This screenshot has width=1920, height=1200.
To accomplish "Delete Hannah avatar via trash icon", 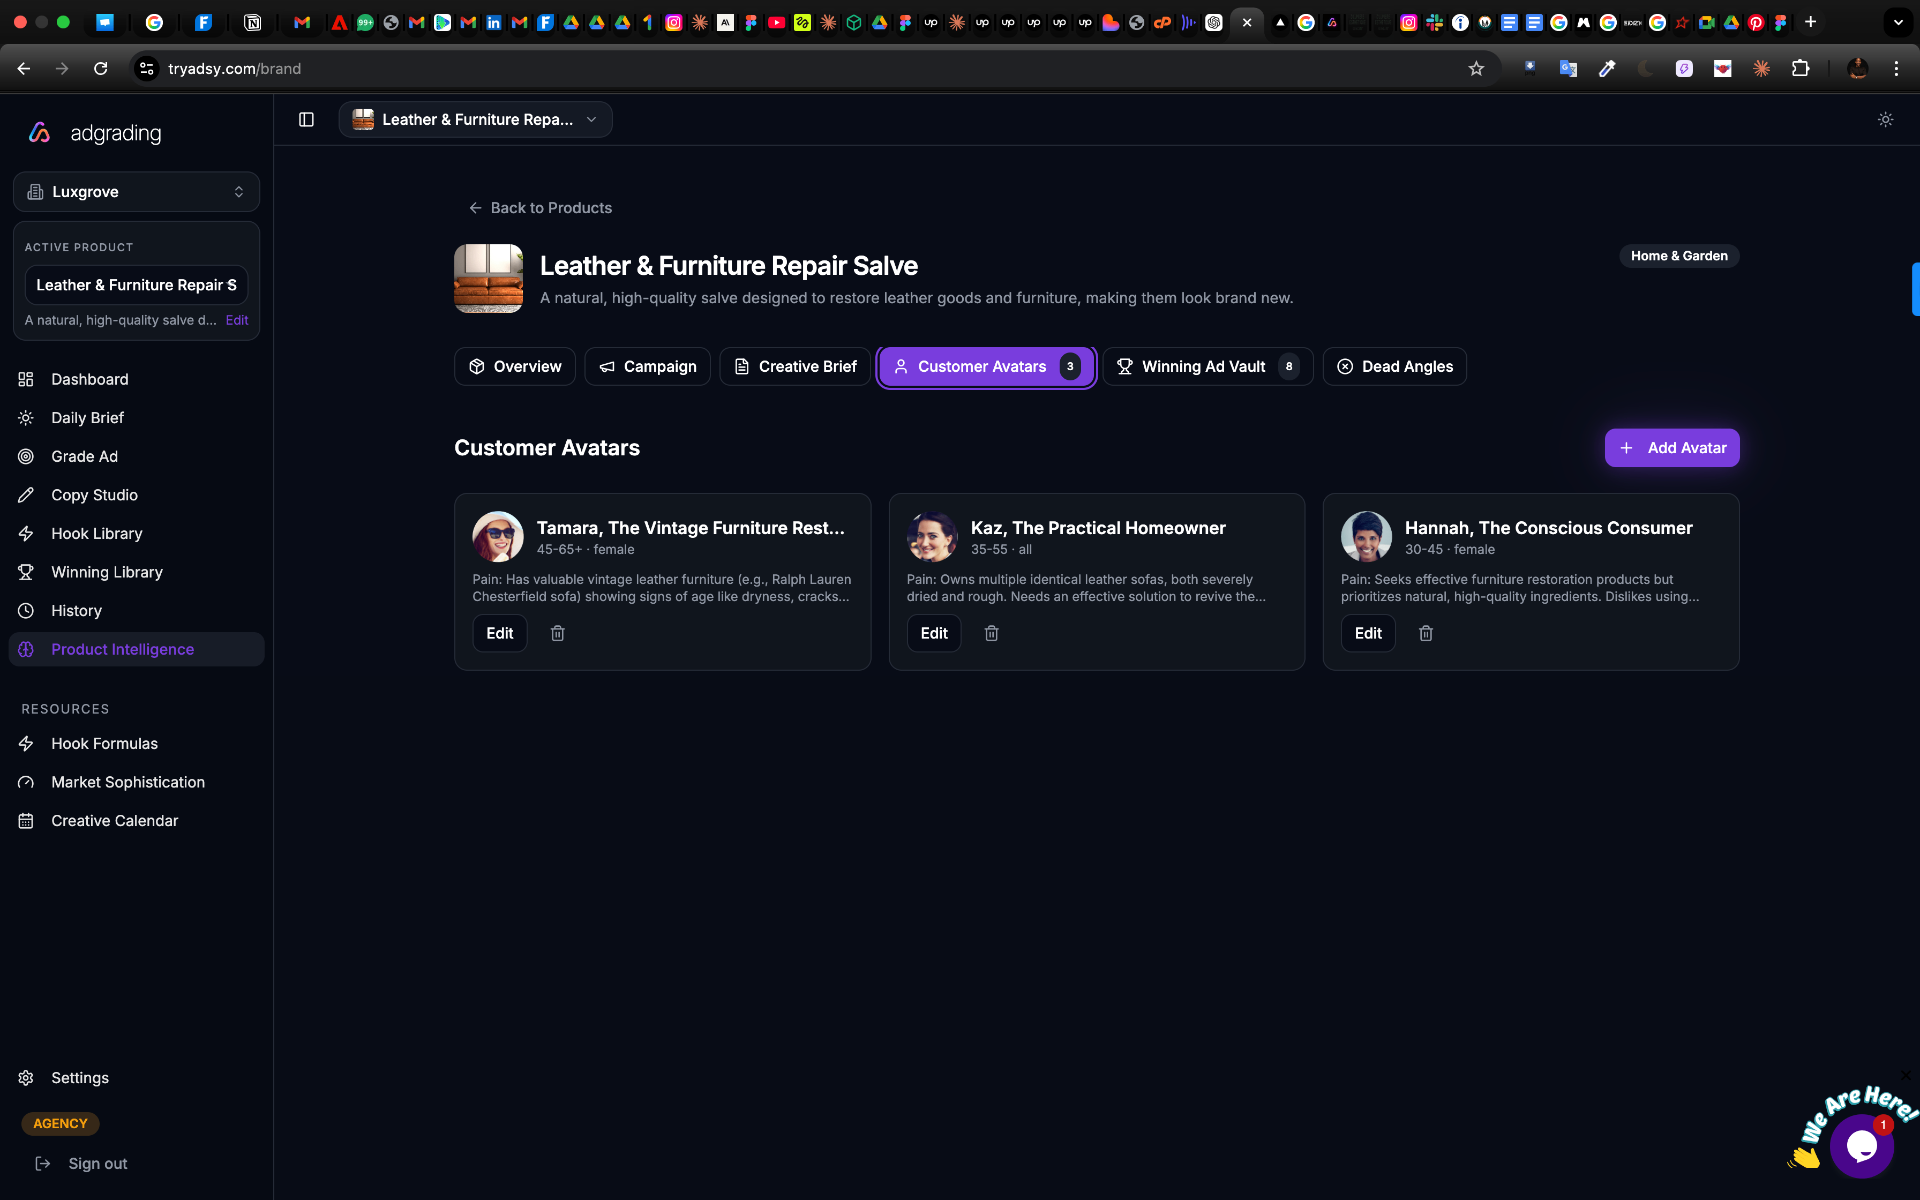I will point(1426,633).
